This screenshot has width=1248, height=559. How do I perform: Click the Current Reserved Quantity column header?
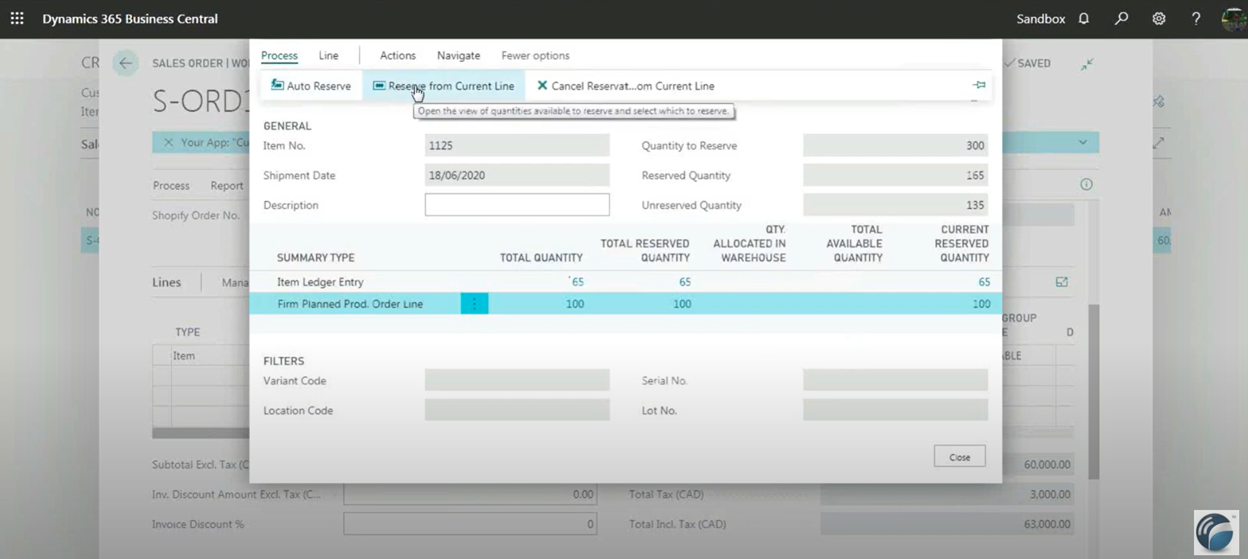pyautogui.click(x=961, y=243)
